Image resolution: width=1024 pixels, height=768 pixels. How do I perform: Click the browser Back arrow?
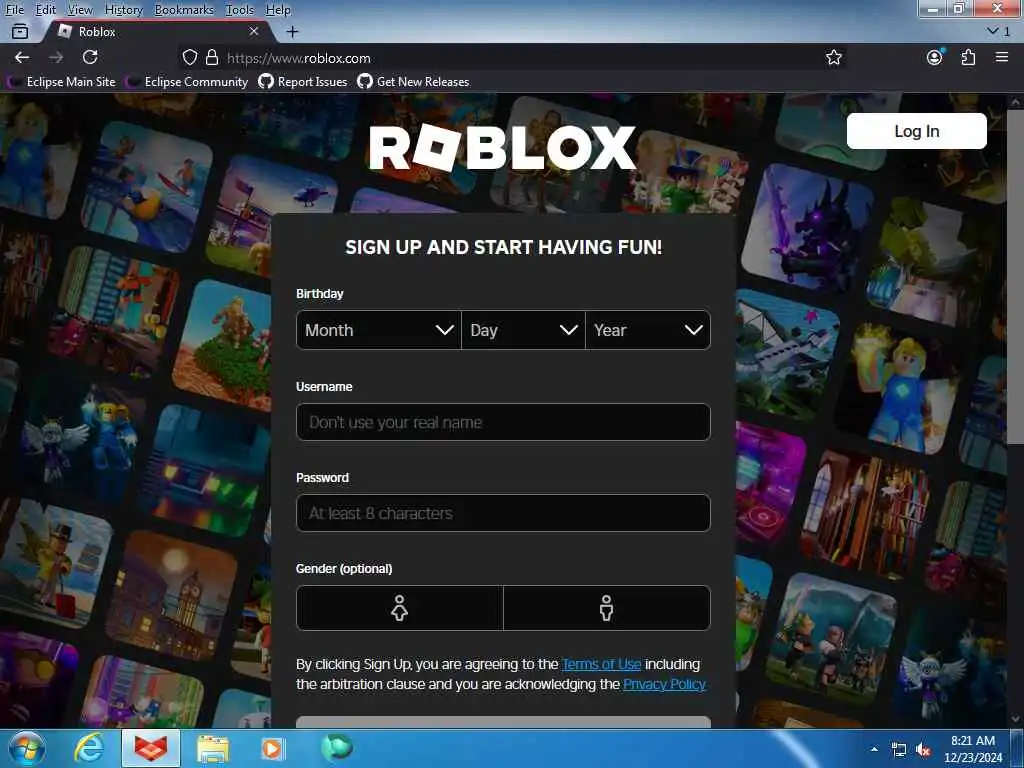pos(22,57)
